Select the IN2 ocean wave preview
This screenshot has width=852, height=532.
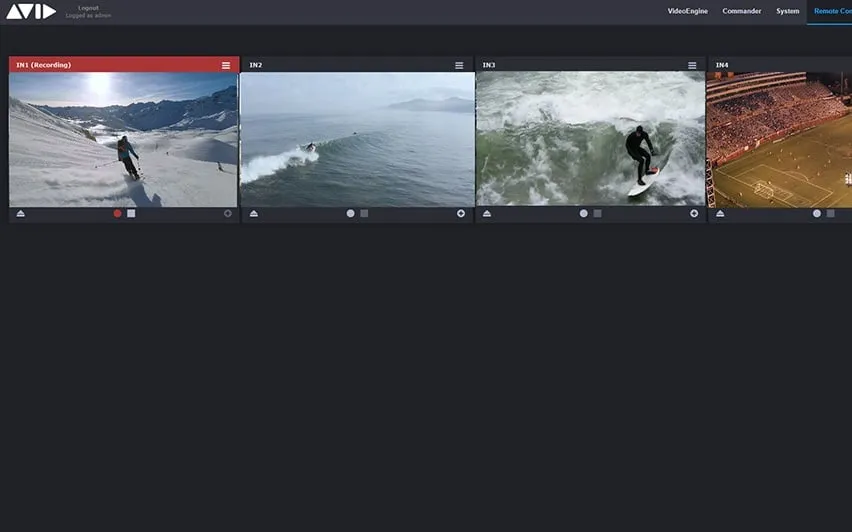click(358, 140)
